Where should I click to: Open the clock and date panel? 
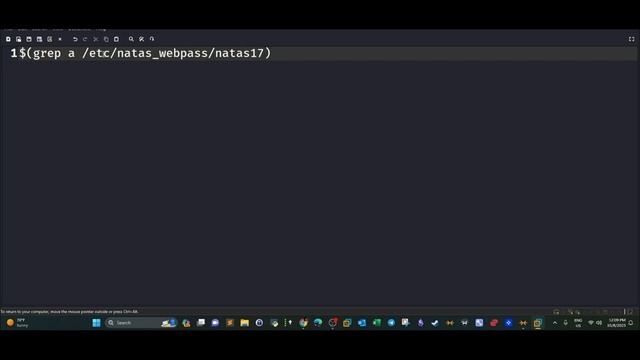pyautogui.click(x=616, y=323)
